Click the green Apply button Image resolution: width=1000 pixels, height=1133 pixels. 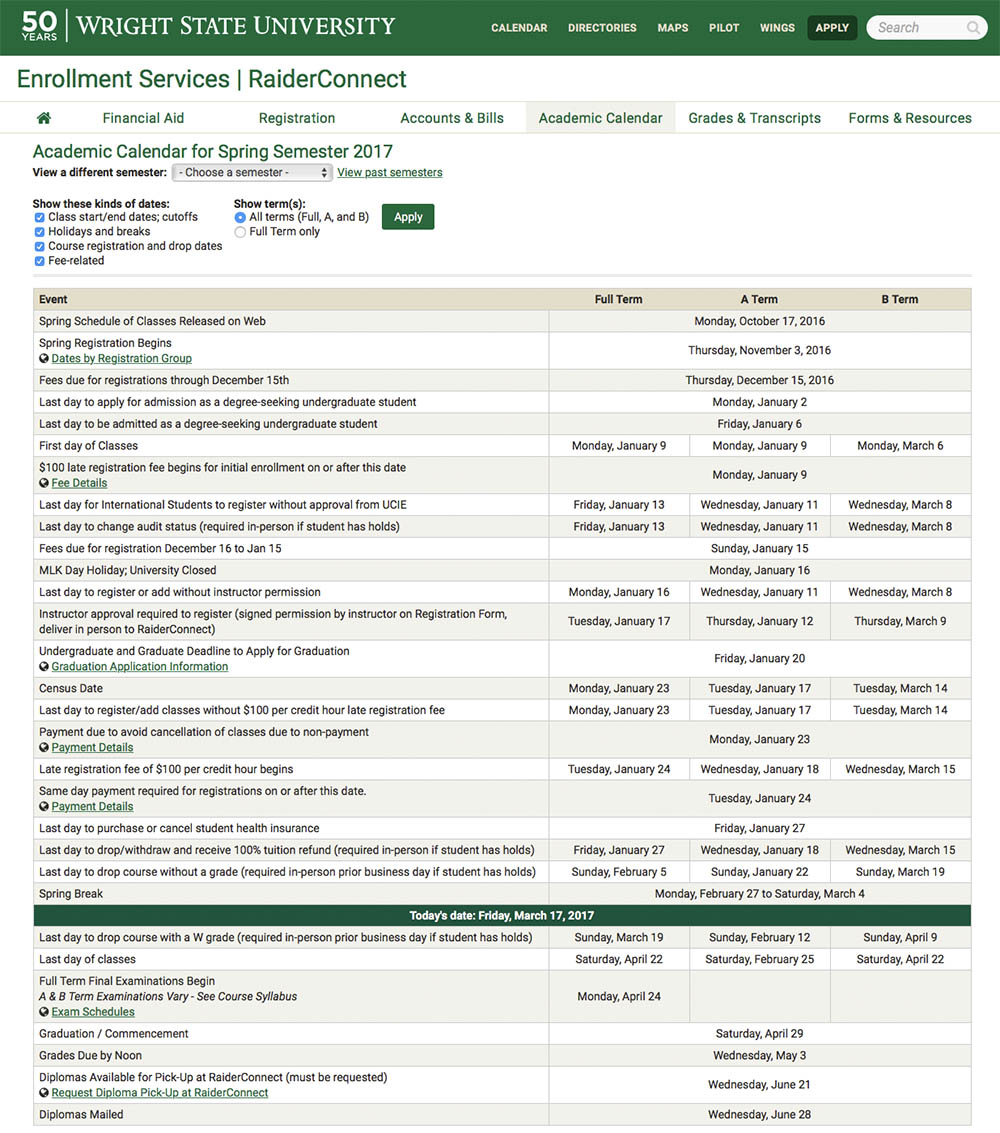coord(408,216)
